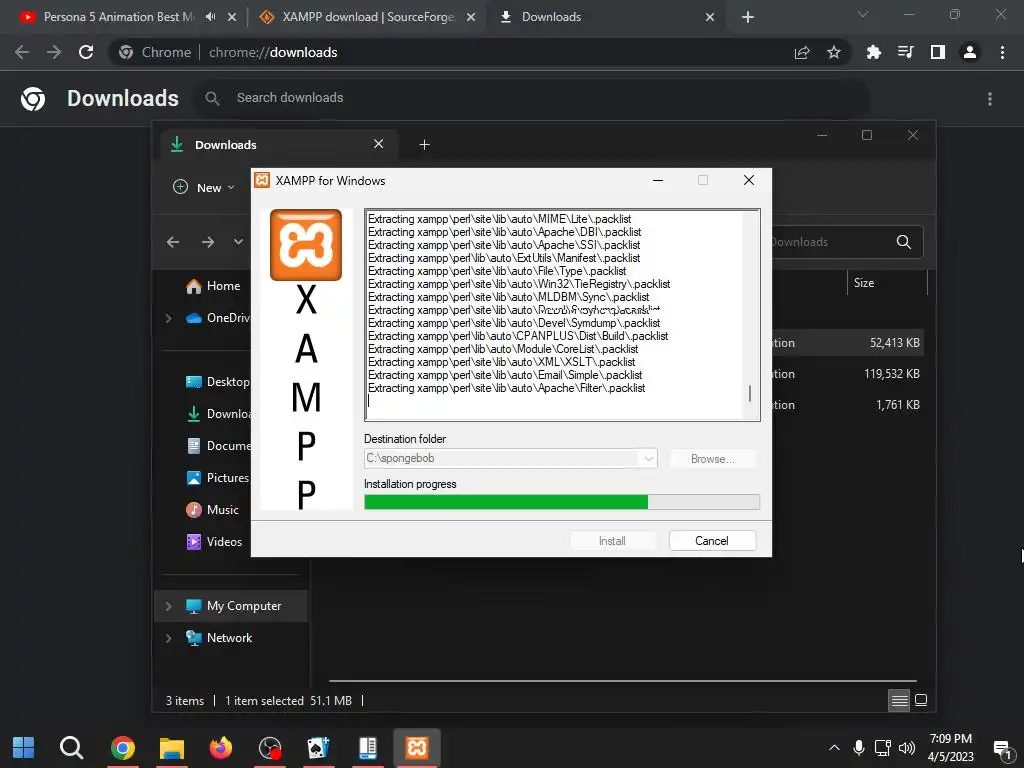
Task: Go back in File Explorer
Action: click(x=173, y=242)
